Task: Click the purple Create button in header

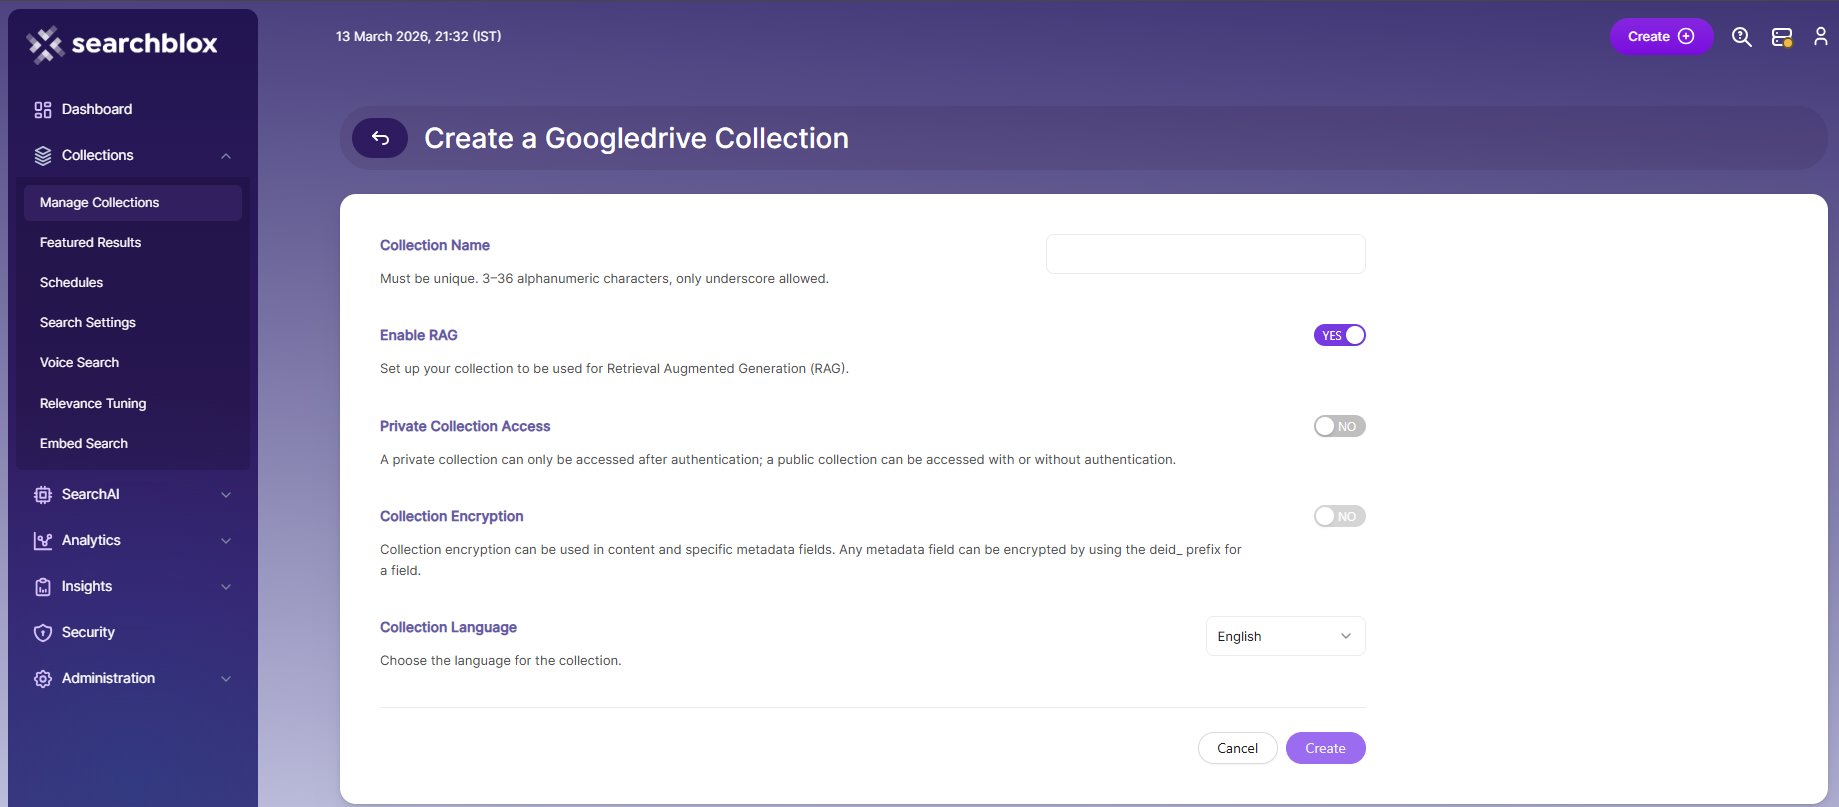Action: click(x=1661, y=37)
